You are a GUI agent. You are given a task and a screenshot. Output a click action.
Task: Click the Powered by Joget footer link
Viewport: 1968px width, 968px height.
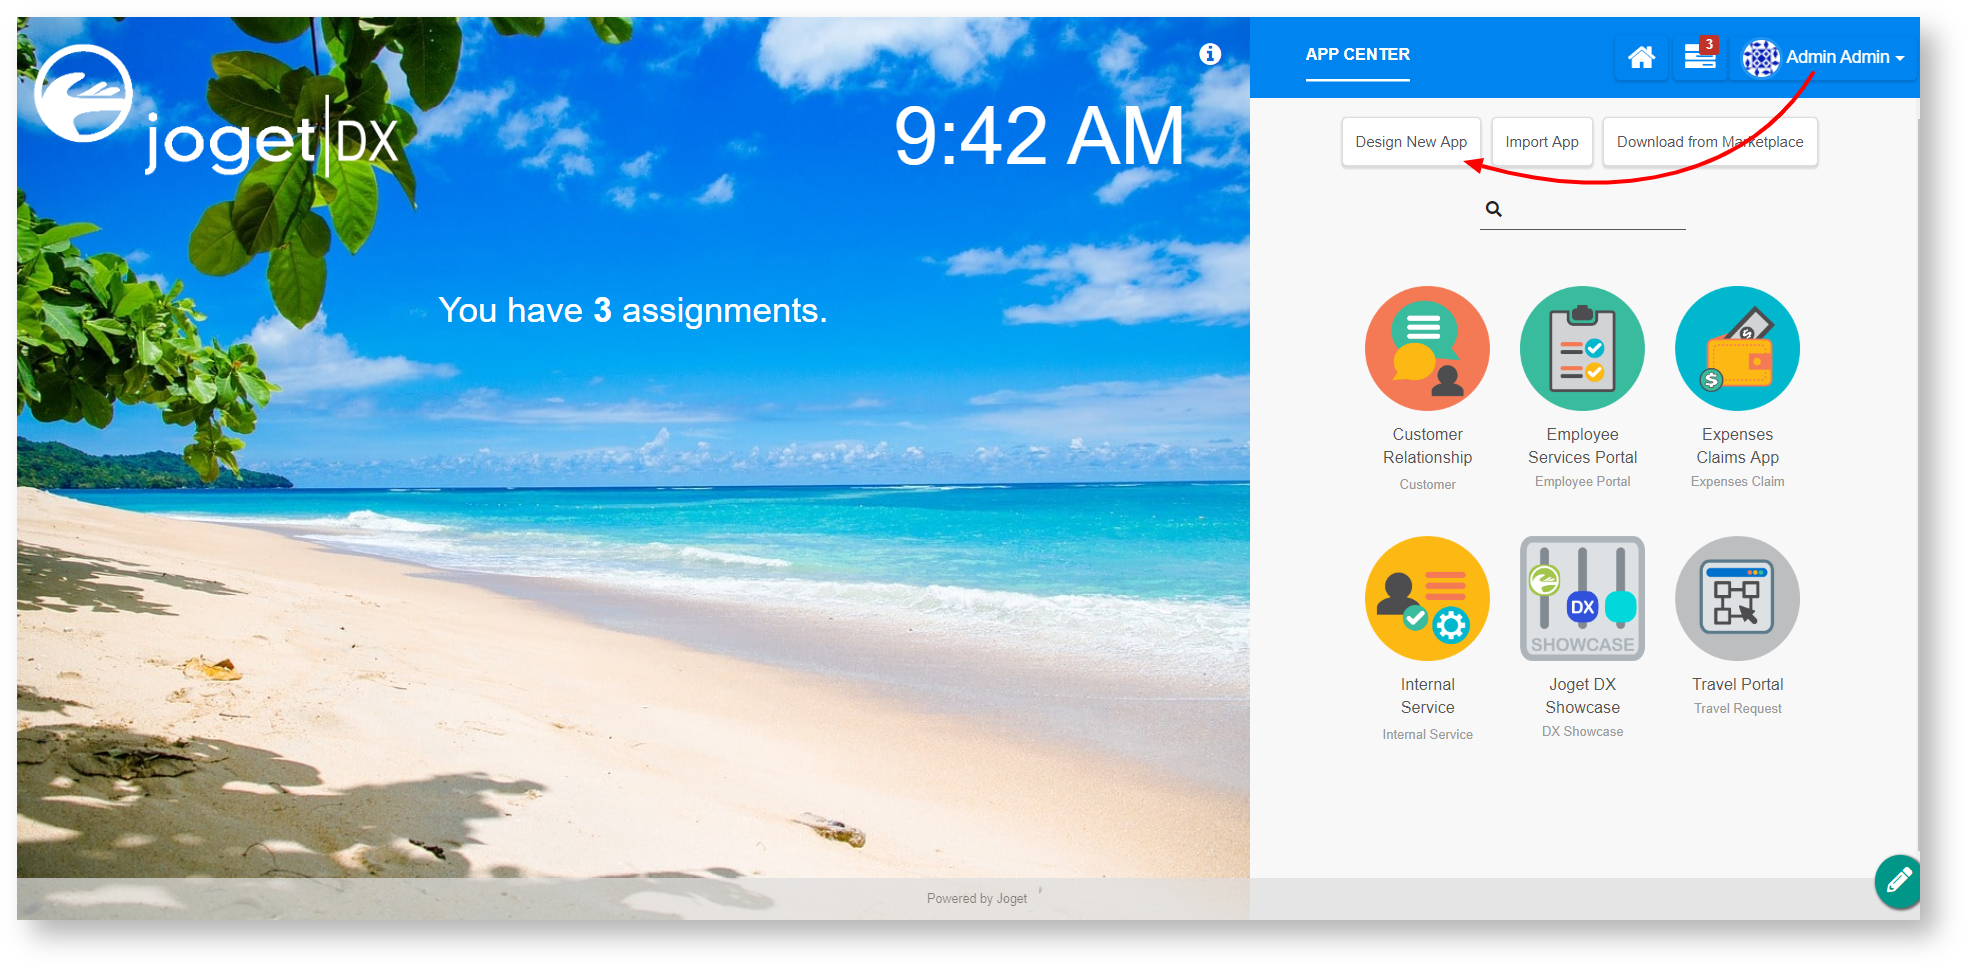pyautogui.click(x=977, y=898)
